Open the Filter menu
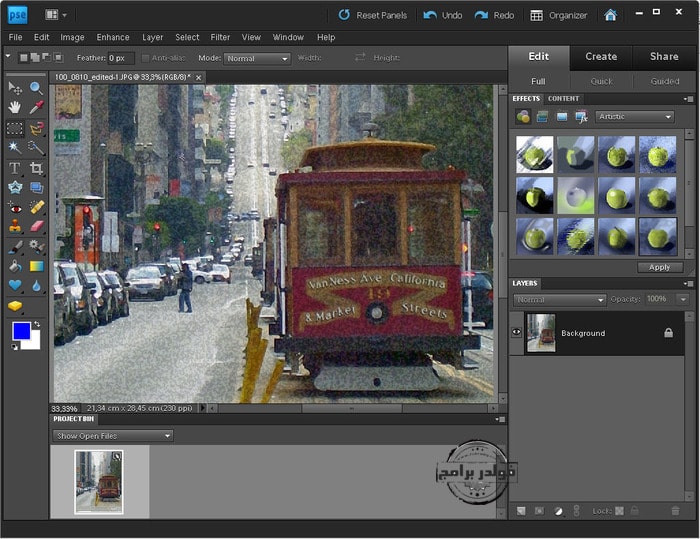 pyautogui.click(x=220, y=38)
